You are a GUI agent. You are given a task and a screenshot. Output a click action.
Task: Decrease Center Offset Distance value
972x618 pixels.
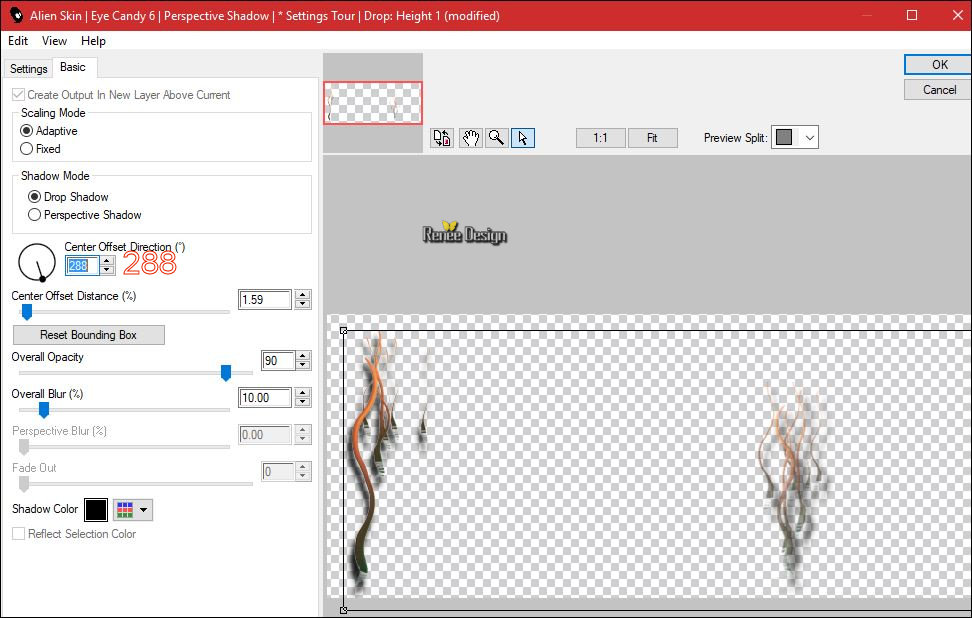pos(303,304)
